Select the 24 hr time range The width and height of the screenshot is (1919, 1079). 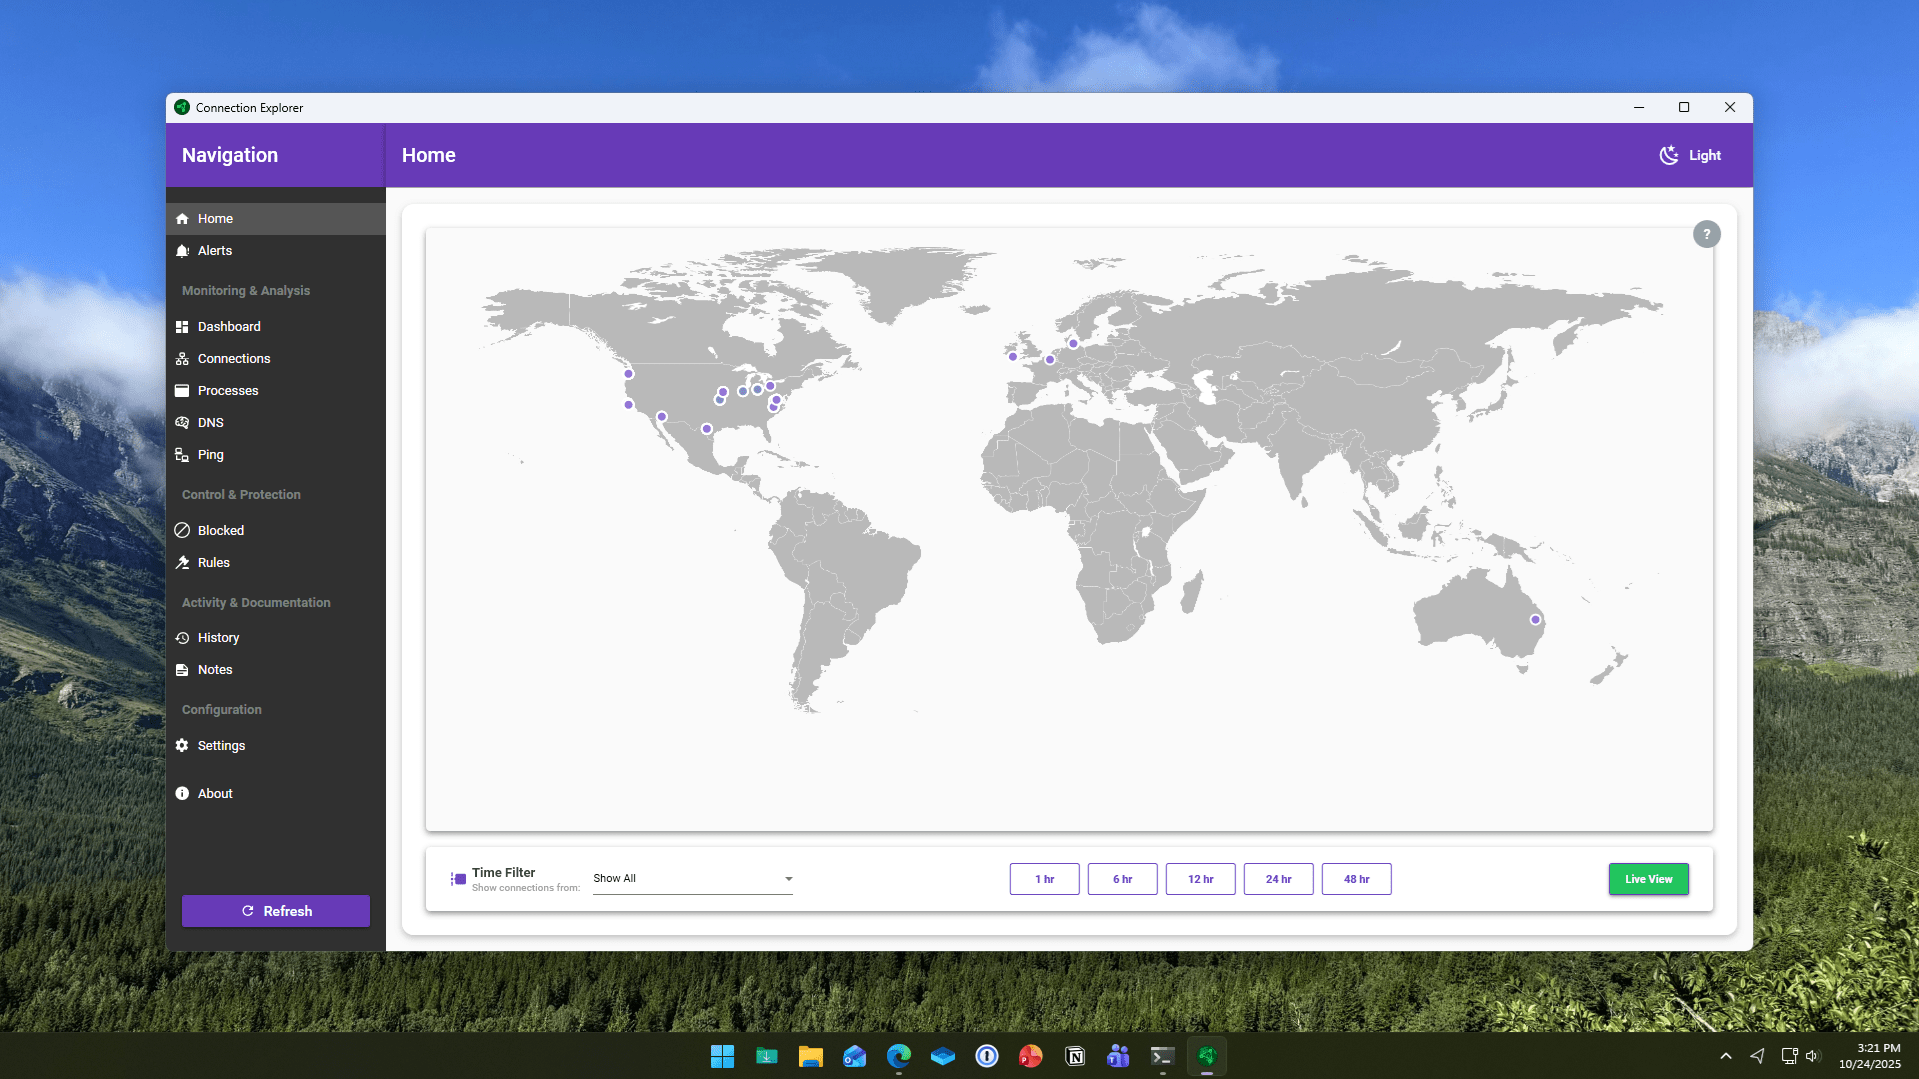(x=1278, y=879)
